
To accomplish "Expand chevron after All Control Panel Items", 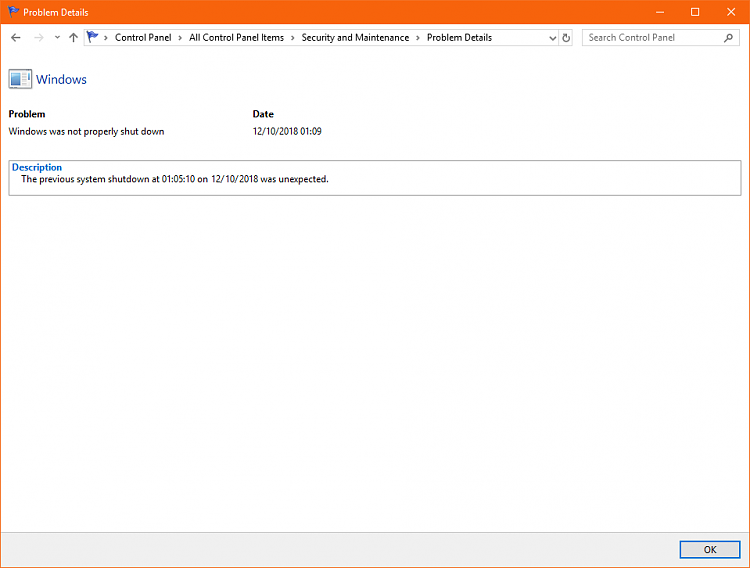I will (x=293, y=38).
